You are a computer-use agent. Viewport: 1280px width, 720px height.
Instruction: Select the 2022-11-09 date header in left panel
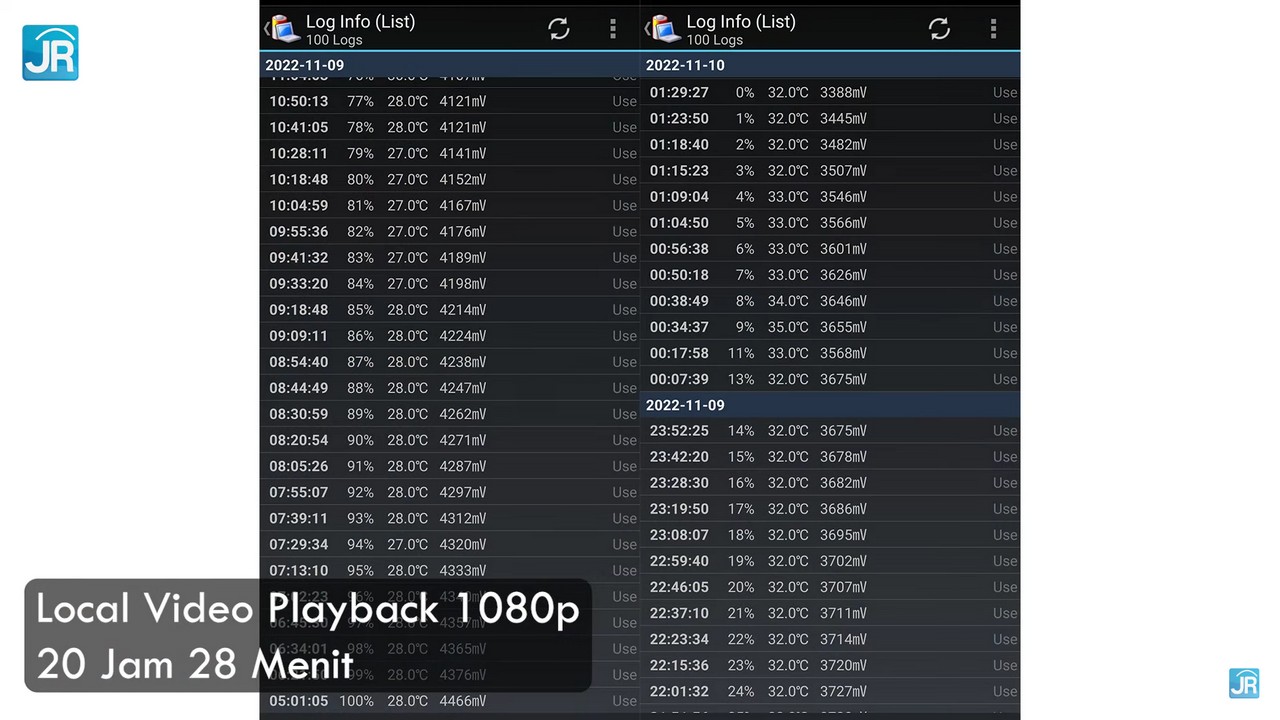point(305,65)
